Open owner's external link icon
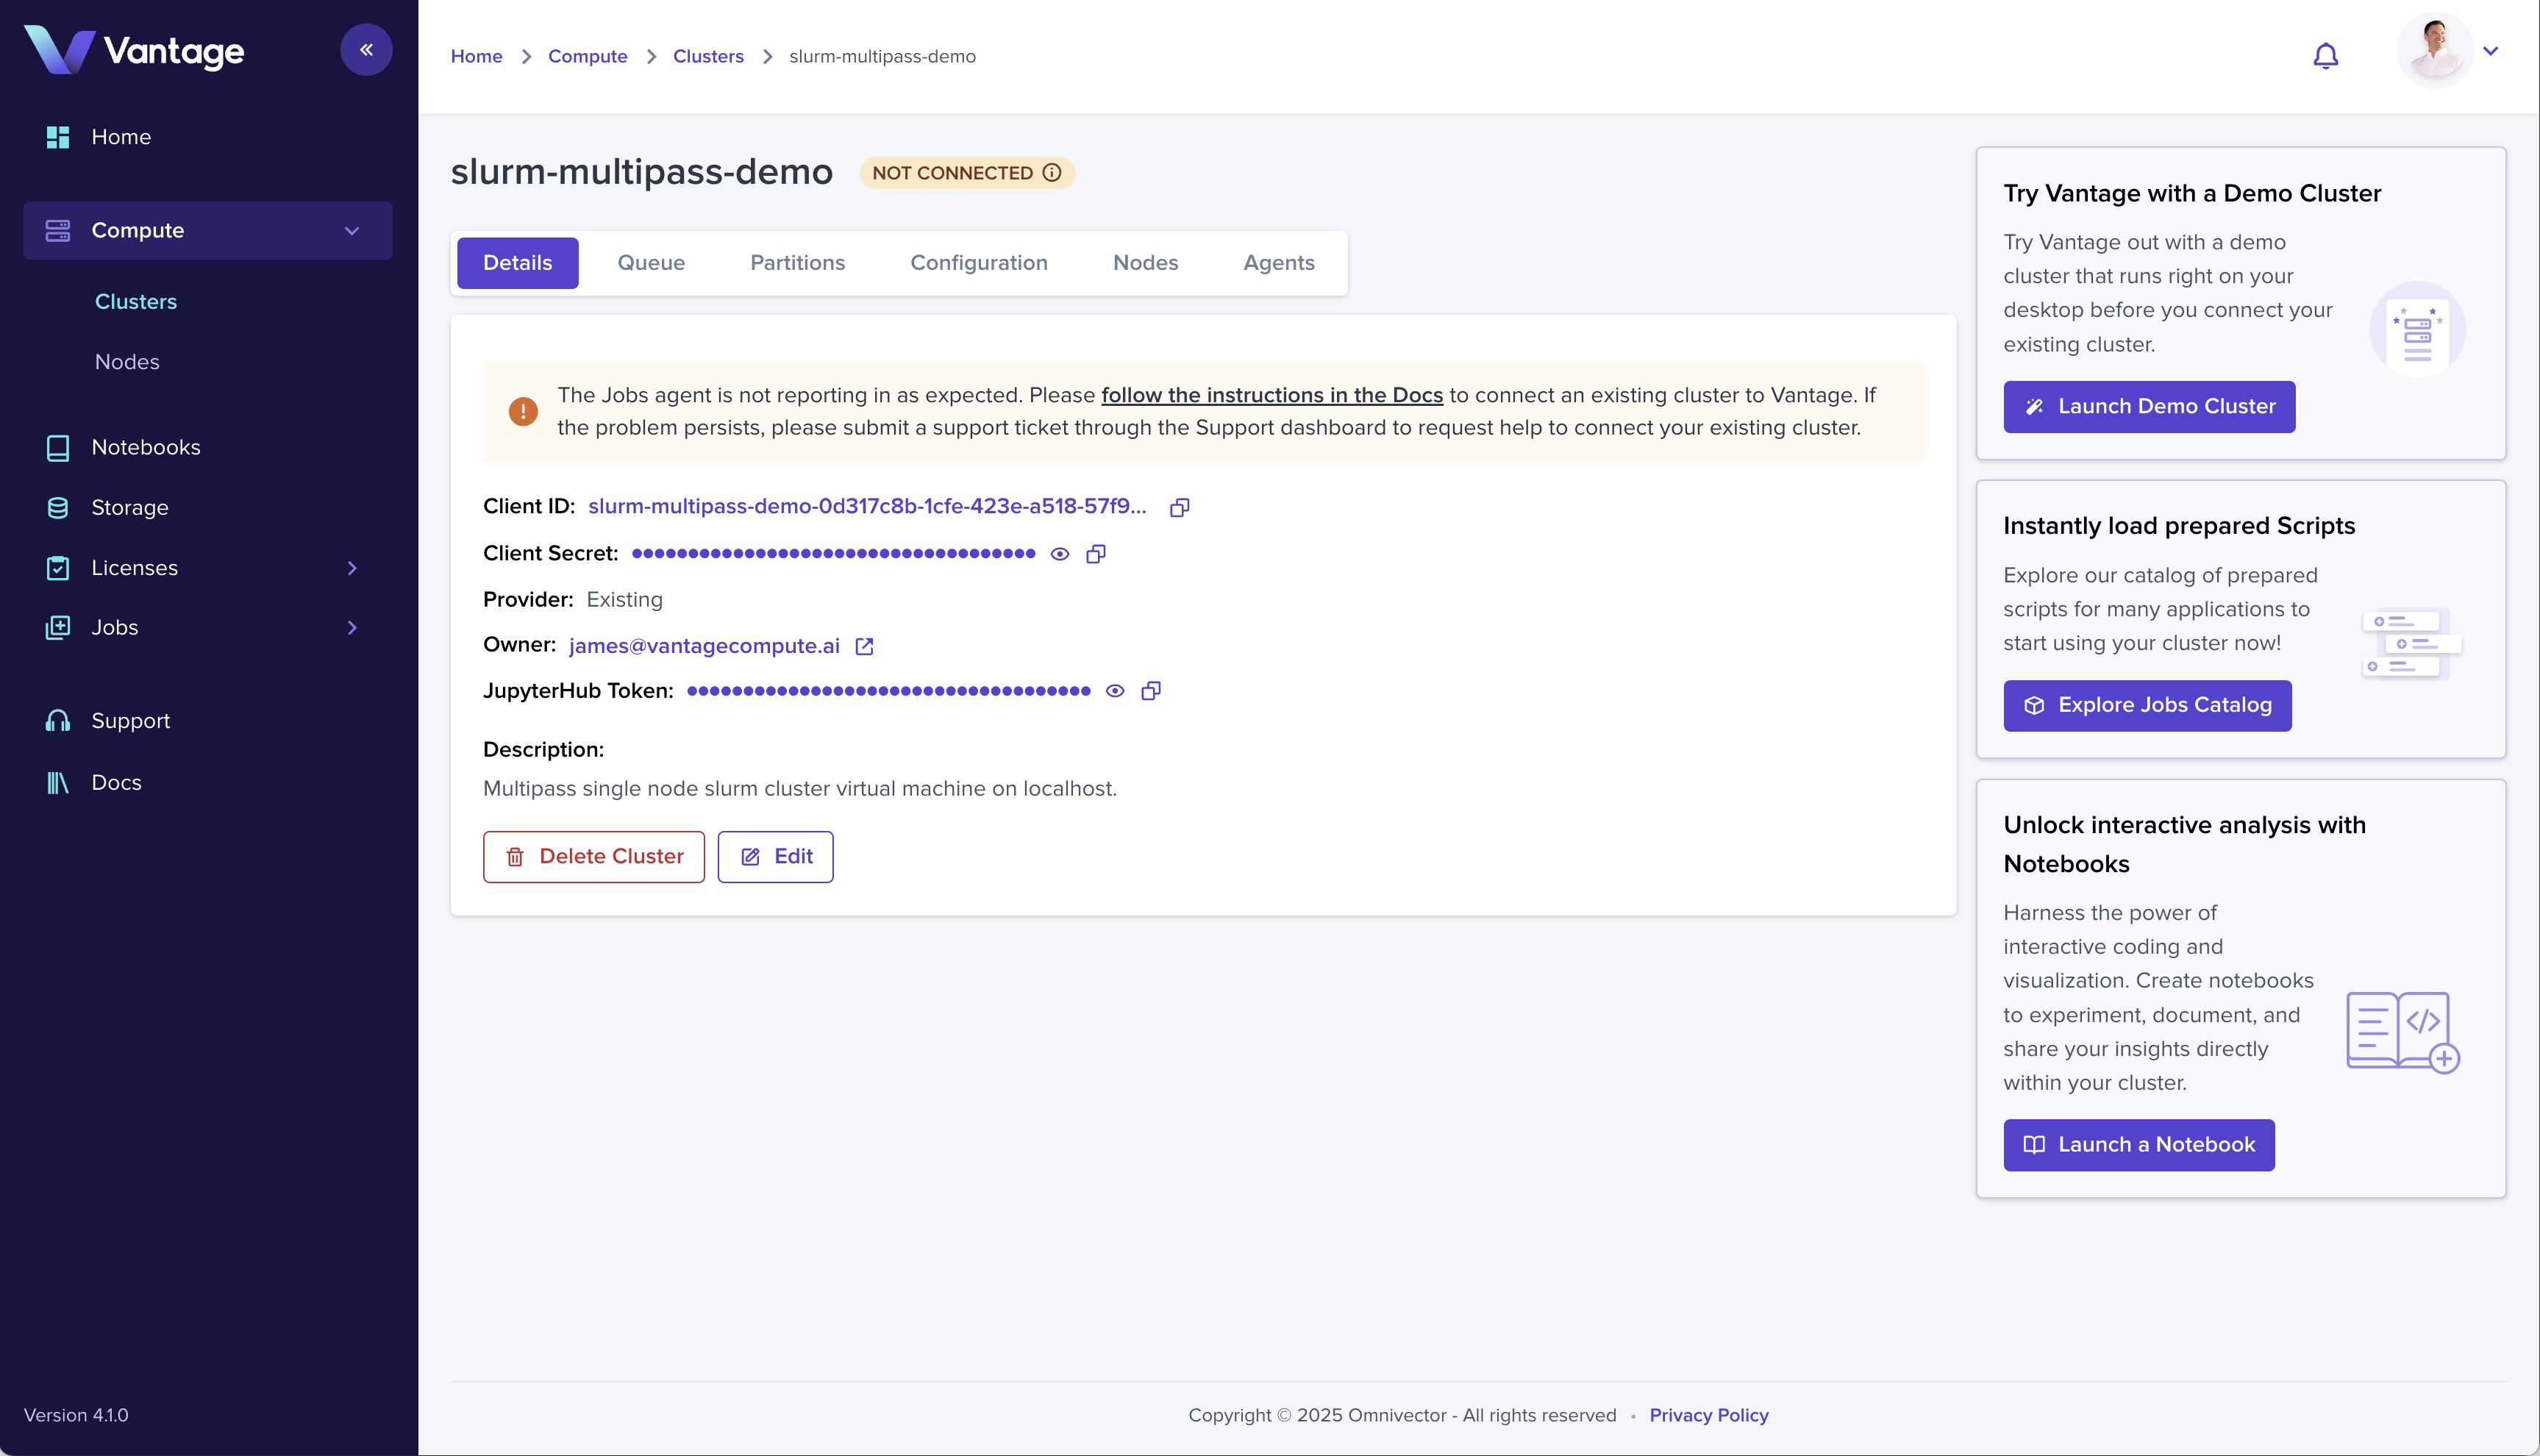The image size is (2540, 1456). pyautogui.click(x=865, y=647)
